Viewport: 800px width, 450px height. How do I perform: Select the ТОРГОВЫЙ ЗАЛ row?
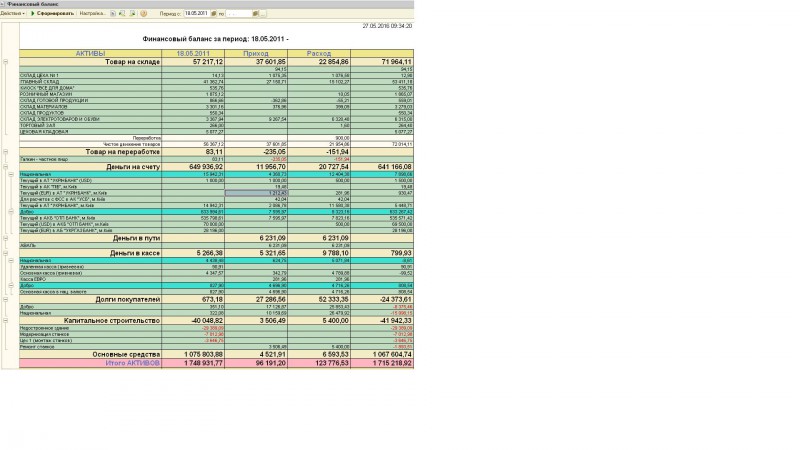click(216, 125)
